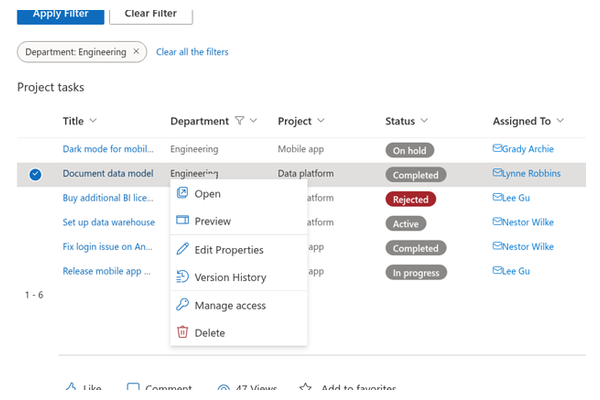Image resolution: width=600 pixels, height=400 pixels.
Task: Click mail icon on Release mobile app row
Action: 497,271
